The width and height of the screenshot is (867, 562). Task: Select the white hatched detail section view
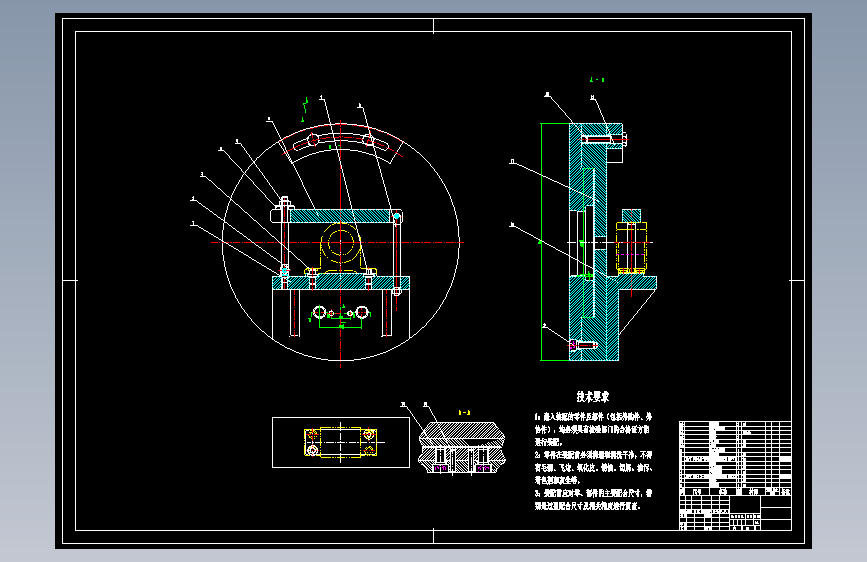point(462,447)
